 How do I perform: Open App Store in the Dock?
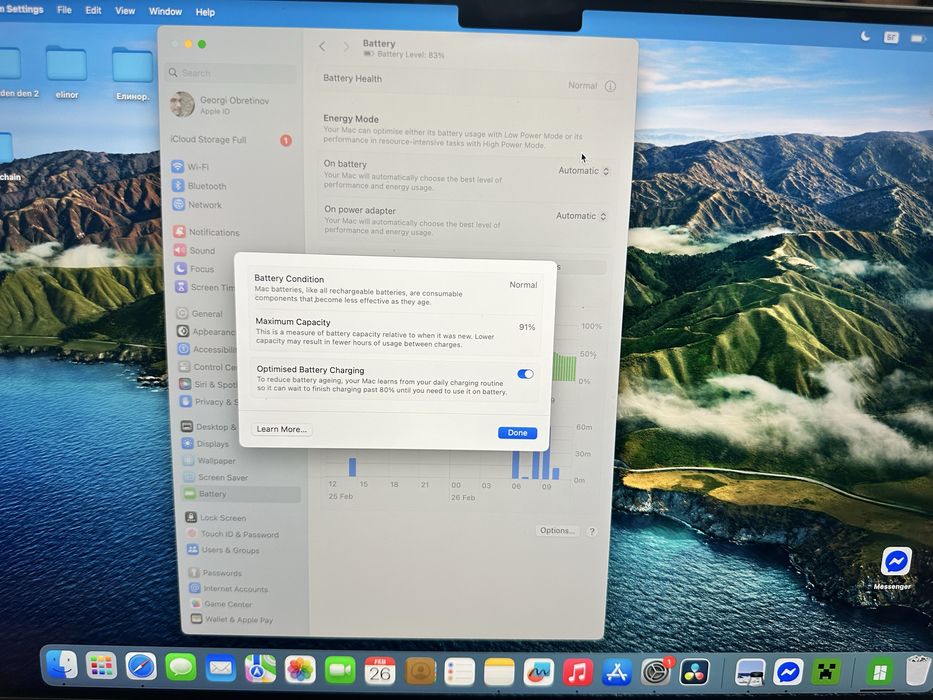[x=616, y=673]
